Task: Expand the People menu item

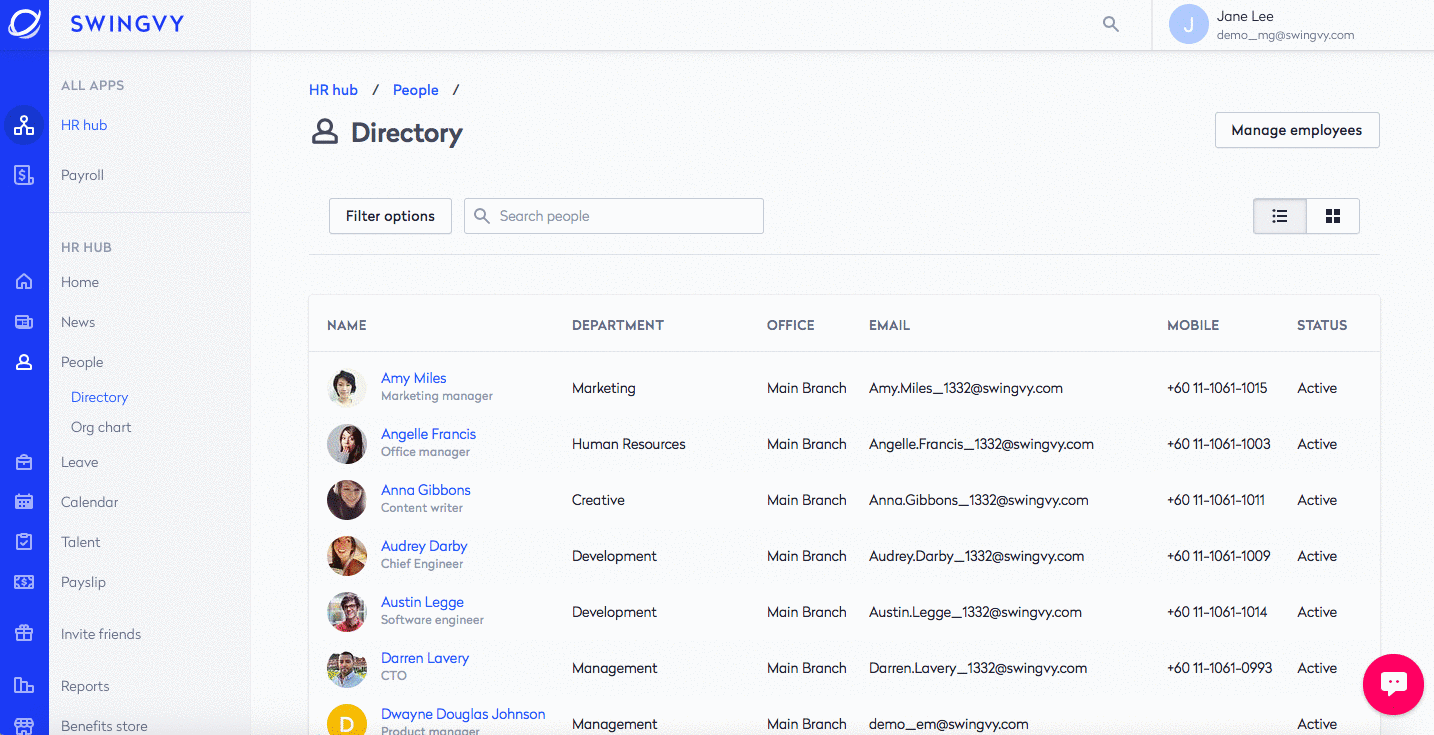Action: coord(82,362)
